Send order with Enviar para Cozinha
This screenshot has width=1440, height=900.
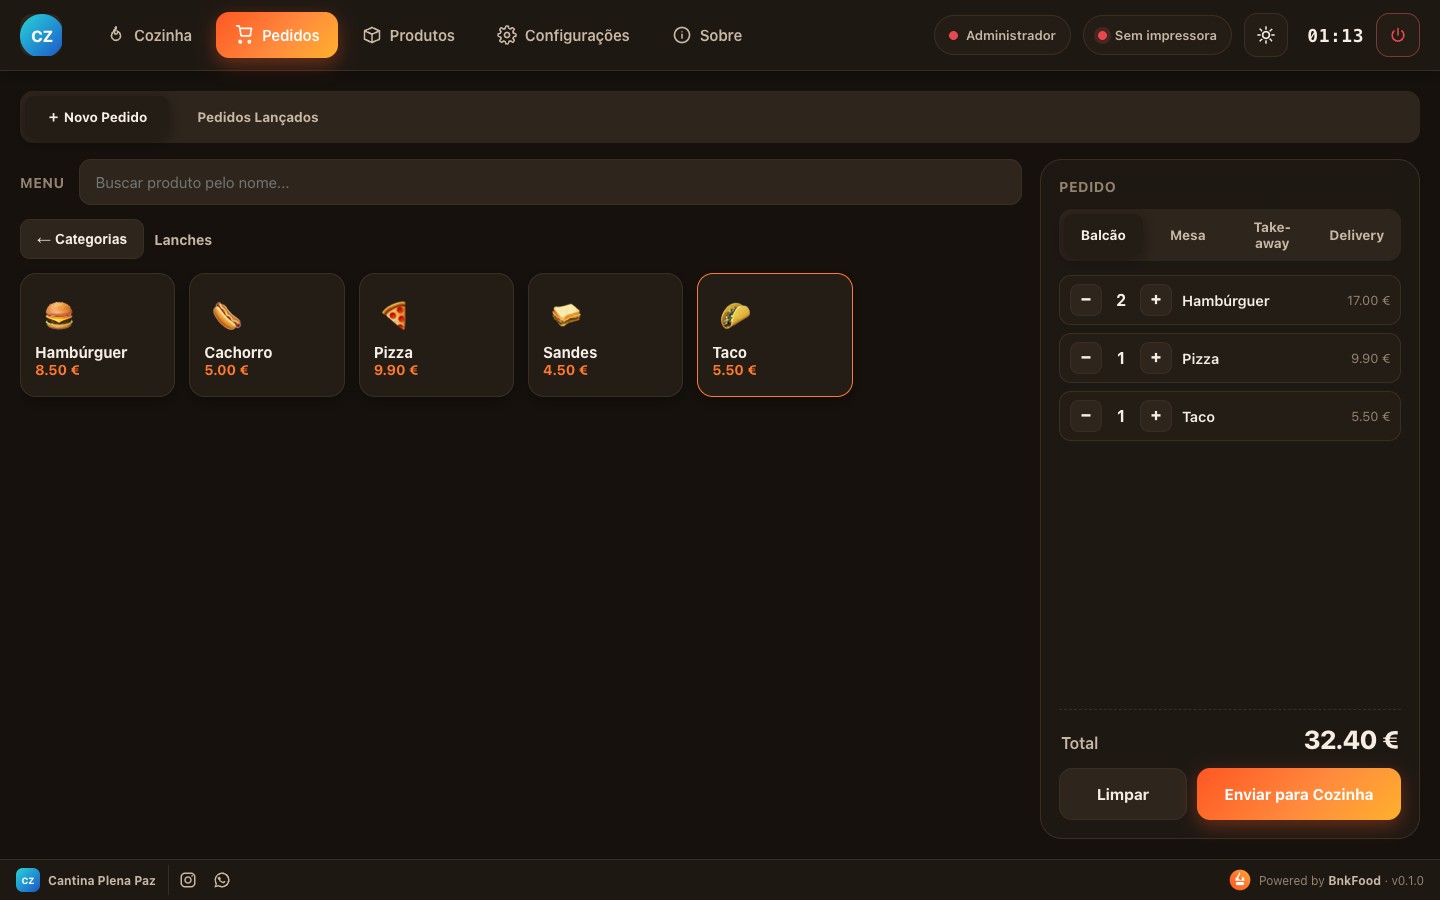[x=1299, y=794]
